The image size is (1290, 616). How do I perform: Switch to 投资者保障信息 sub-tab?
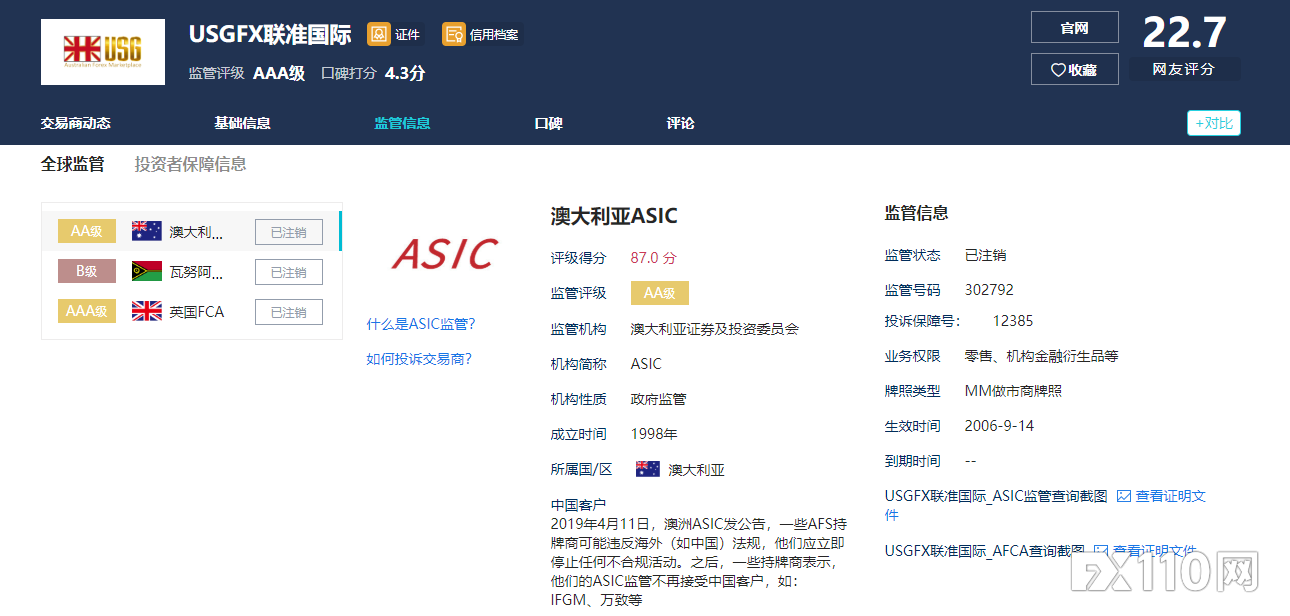(x=190, y=164)
